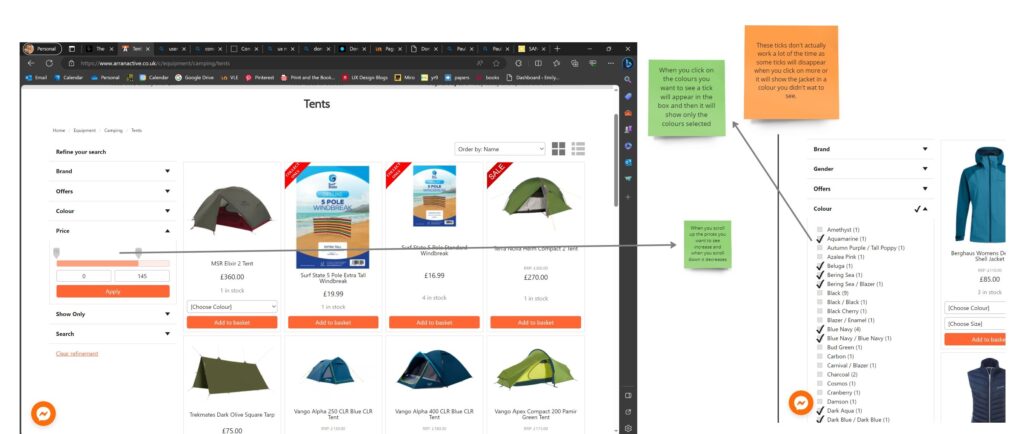Open Choose Colour dropdown for MSR Elixir

pyautogui.click(x=232, y=307)
